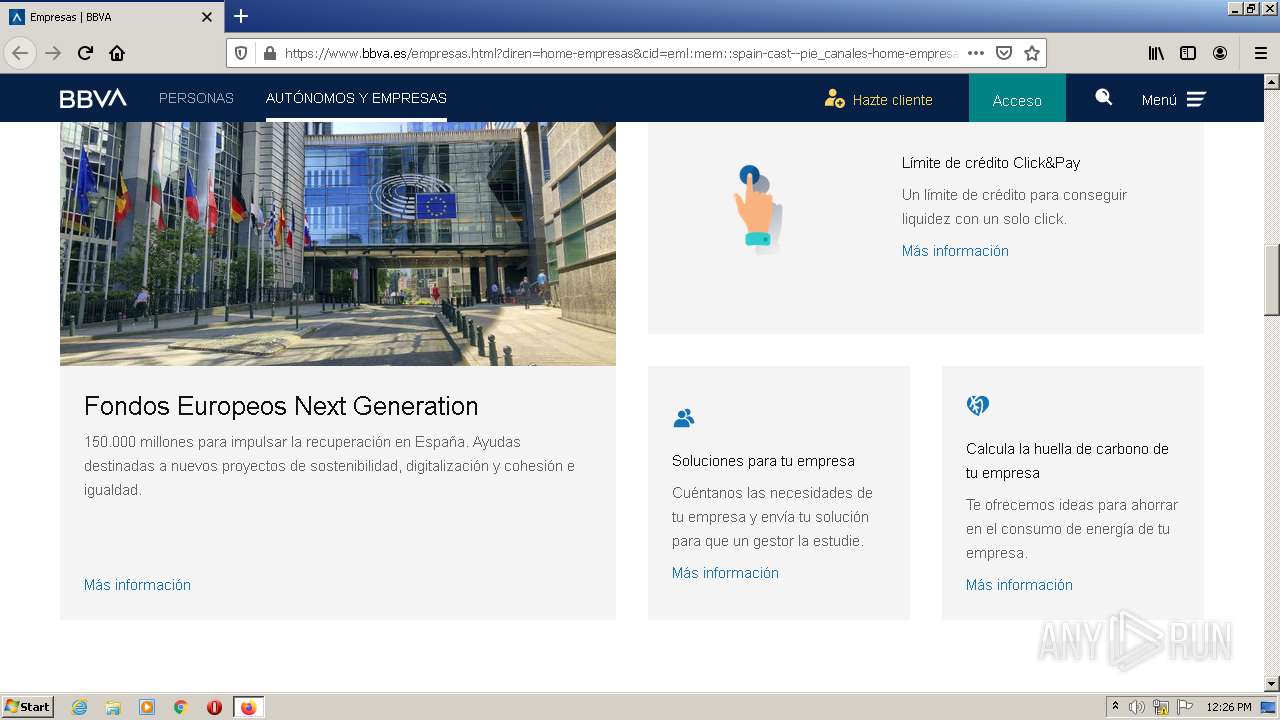Viewport: 1280px width, 720px height.
Task: Open the tracking protection shield icon
Action: pos(241,53)
